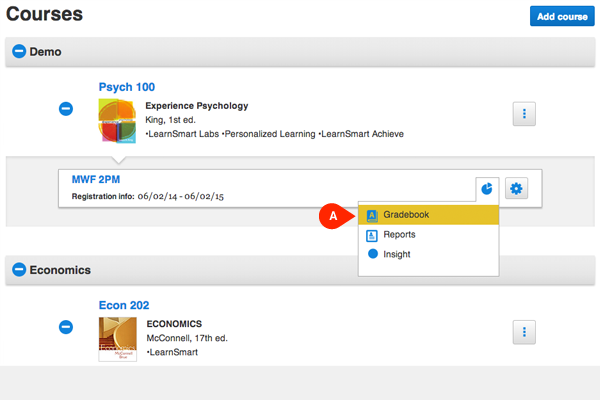Screen dimensions: 600x400
Task: Collapse the Psych 100 course row
Action: (66, 109)
